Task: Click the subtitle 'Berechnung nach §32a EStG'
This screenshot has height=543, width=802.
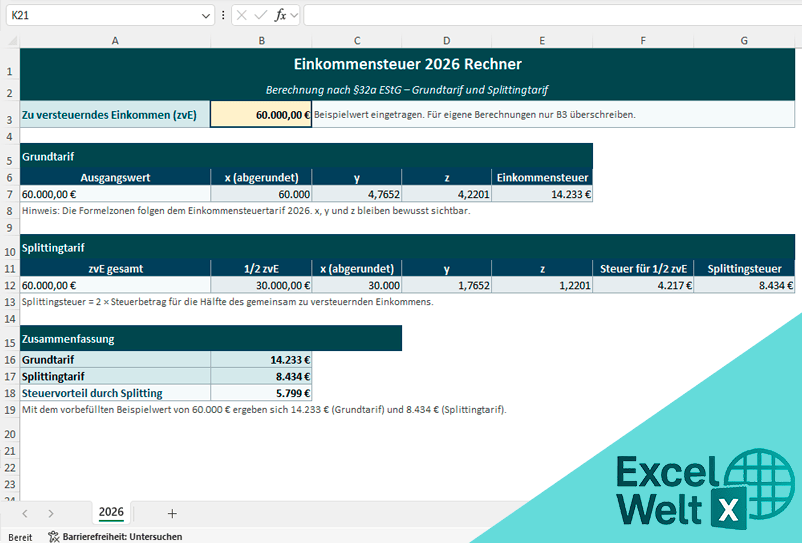Action: (x=407, y=90)
